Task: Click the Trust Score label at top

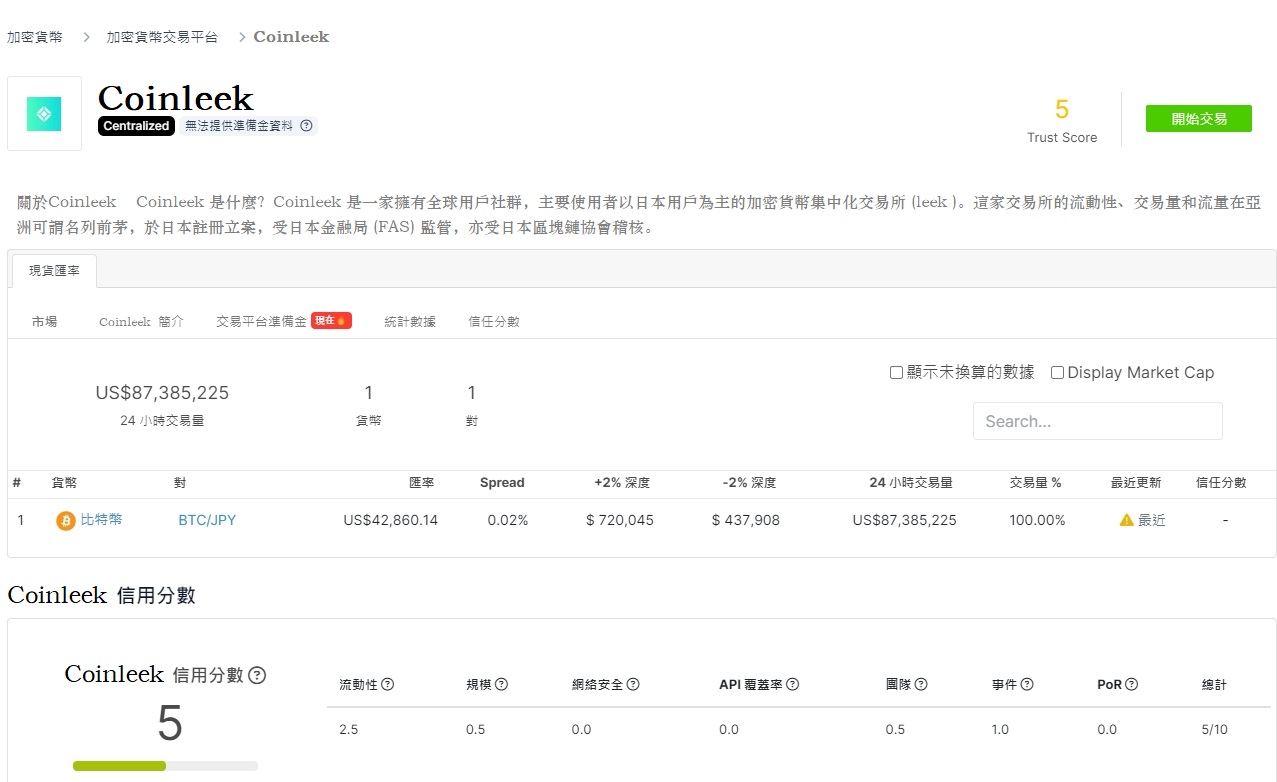Action: coord(1062,138)
